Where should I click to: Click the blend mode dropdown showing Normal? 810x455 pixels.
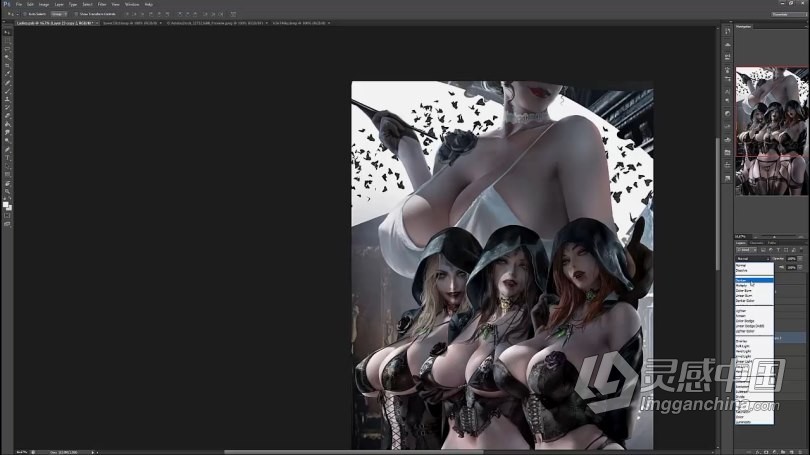point(752,258)
